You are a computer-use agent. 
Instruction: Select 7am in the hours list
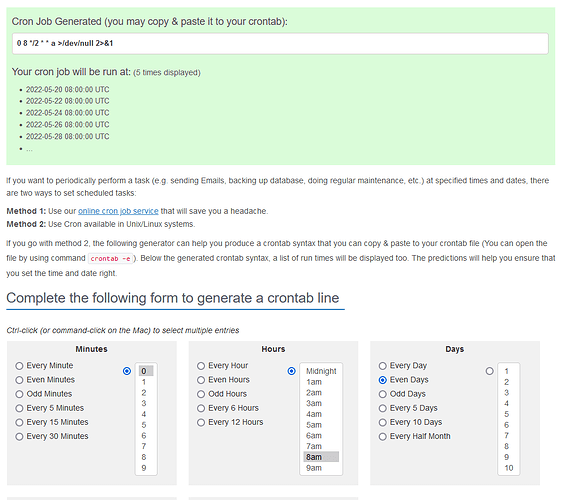[x=321, y=446]
